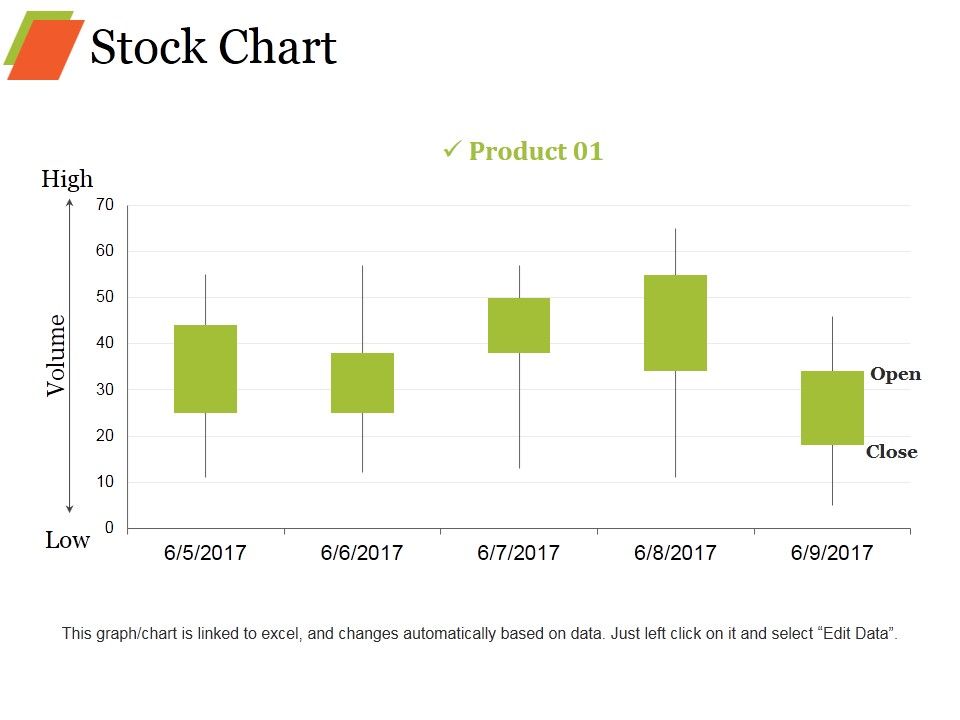This screenshot has height=720, width=960.
Task: Select the 6/6/2017 green candlestick box
Action: point(362,383)
